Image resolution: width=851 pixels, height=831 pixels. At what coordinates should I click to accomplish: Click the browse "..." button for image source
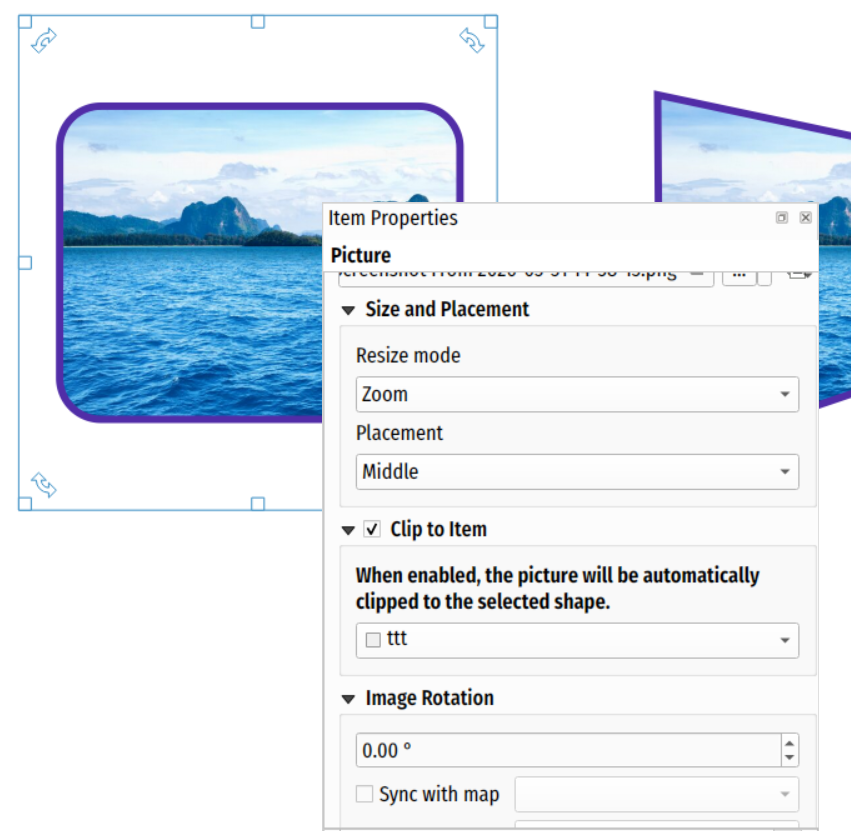(x=739, y=276)
